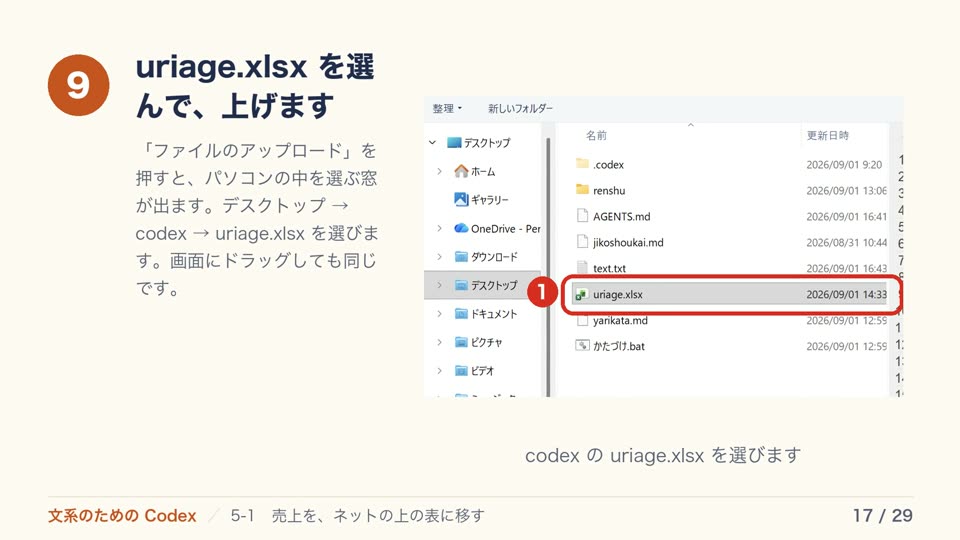This screenshot has height=540, width=960.
Task: Select the yarikata.md file name
Action: click(x=620, y=320)
